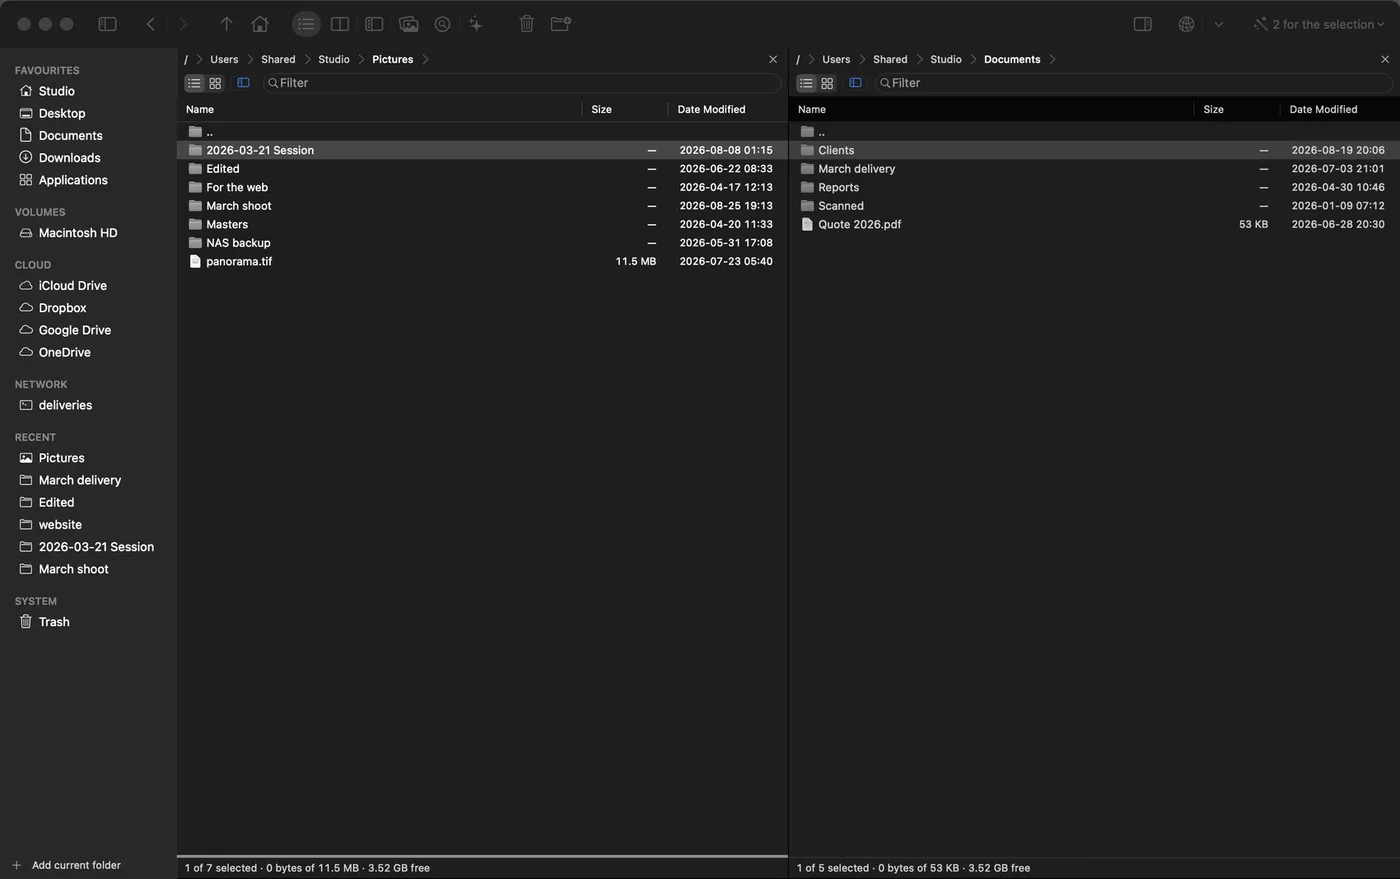Select the Clients folder in Documents pane

(x=1094, y=150)
